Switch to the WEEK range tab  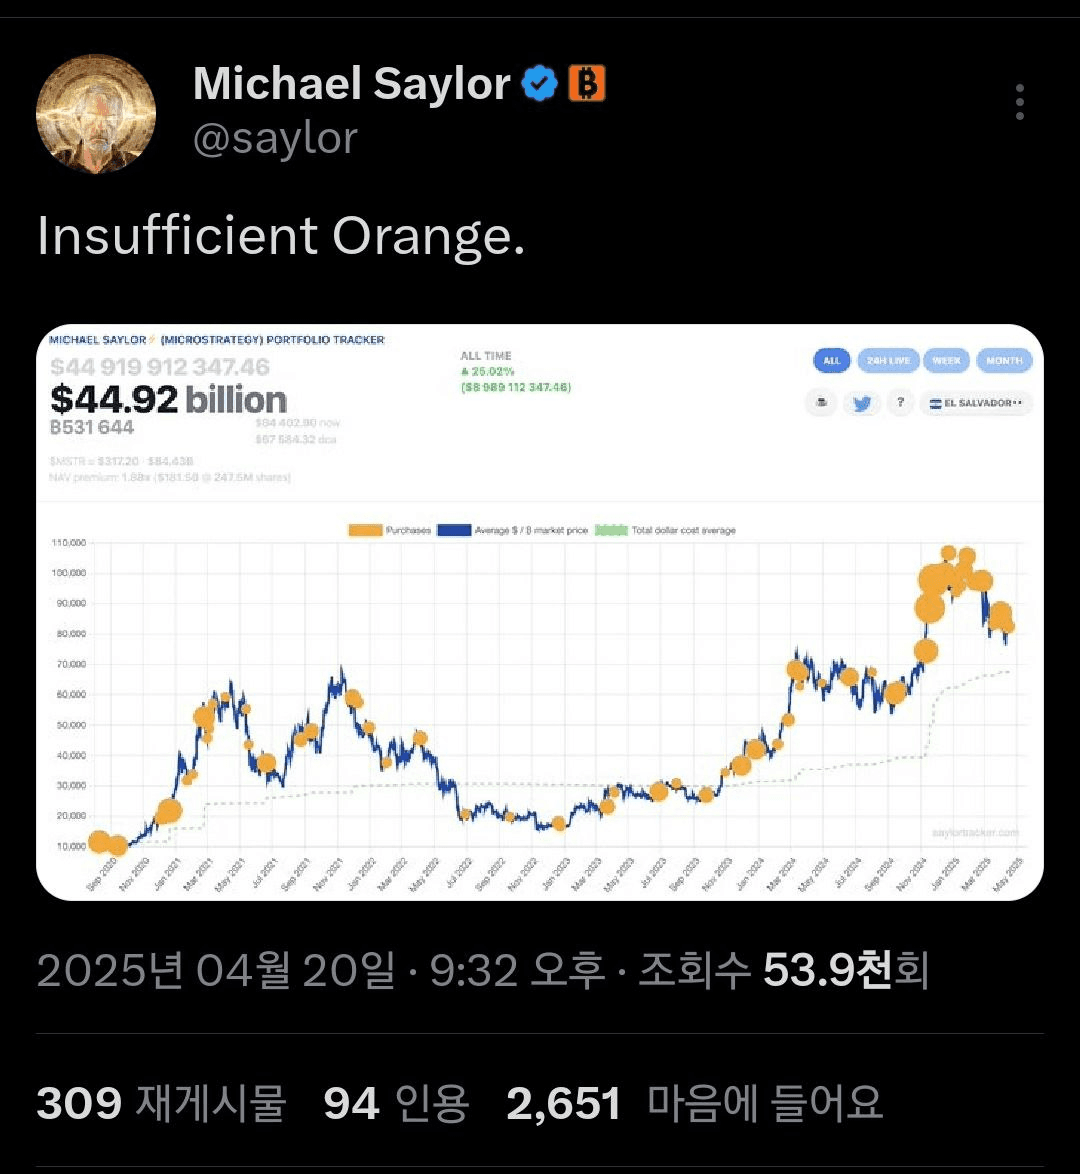[x=946, y=360]
